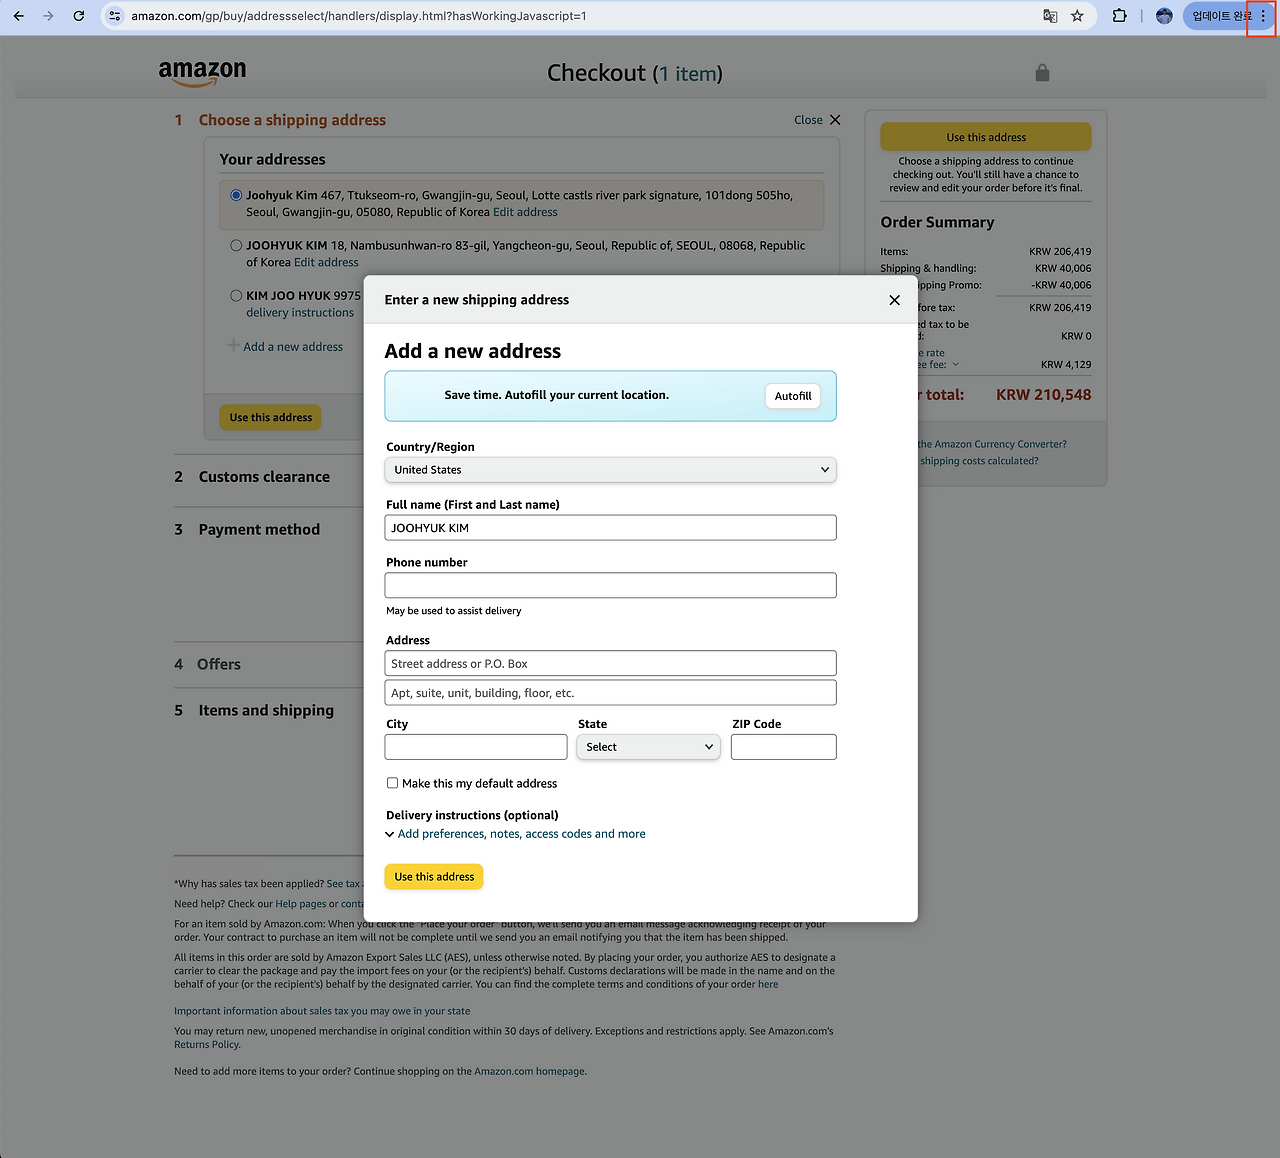1280x1158 pixels.
Task: Click Use this address in the dialog
Action: [x=434, y=877]
